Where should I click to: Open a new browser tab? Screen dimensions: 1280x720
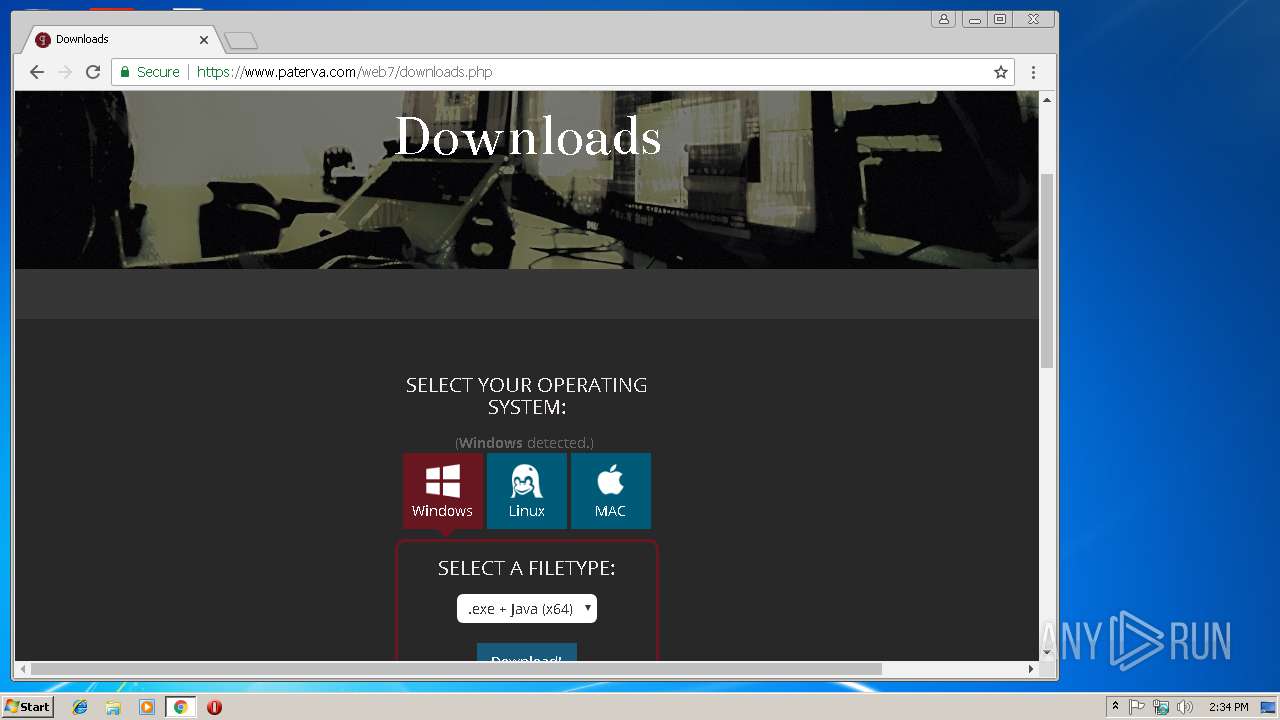click(x=241, y=41)
